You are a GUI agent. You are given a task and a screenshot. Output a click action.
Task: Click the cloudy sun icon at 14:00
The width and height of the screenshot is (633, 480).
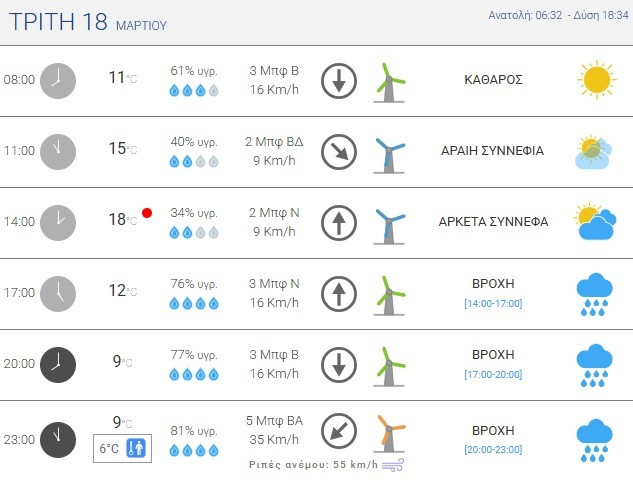pyautogui.click(x=594, y=222)
